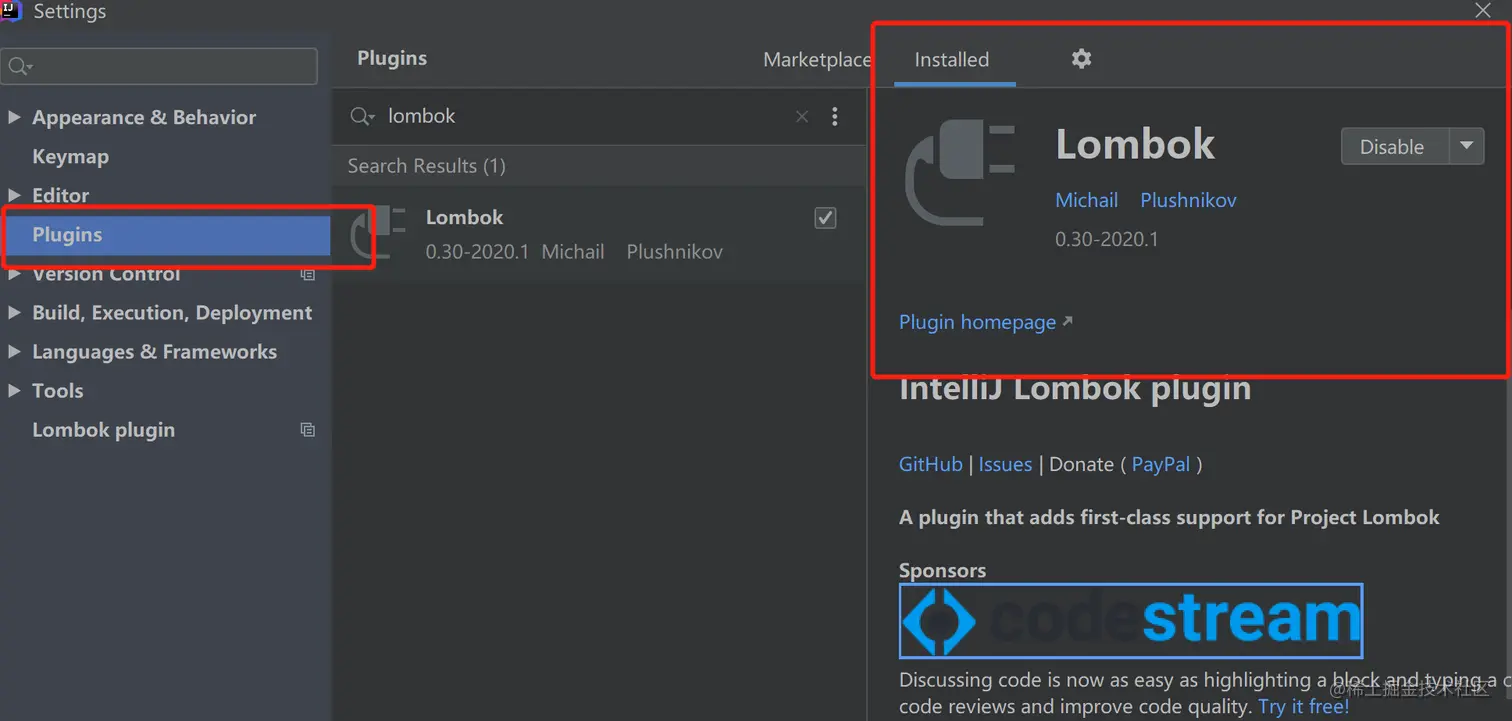Screen dimensions: 1512x721
Task: Open the plugin search options menu
Action: [835, 117]
